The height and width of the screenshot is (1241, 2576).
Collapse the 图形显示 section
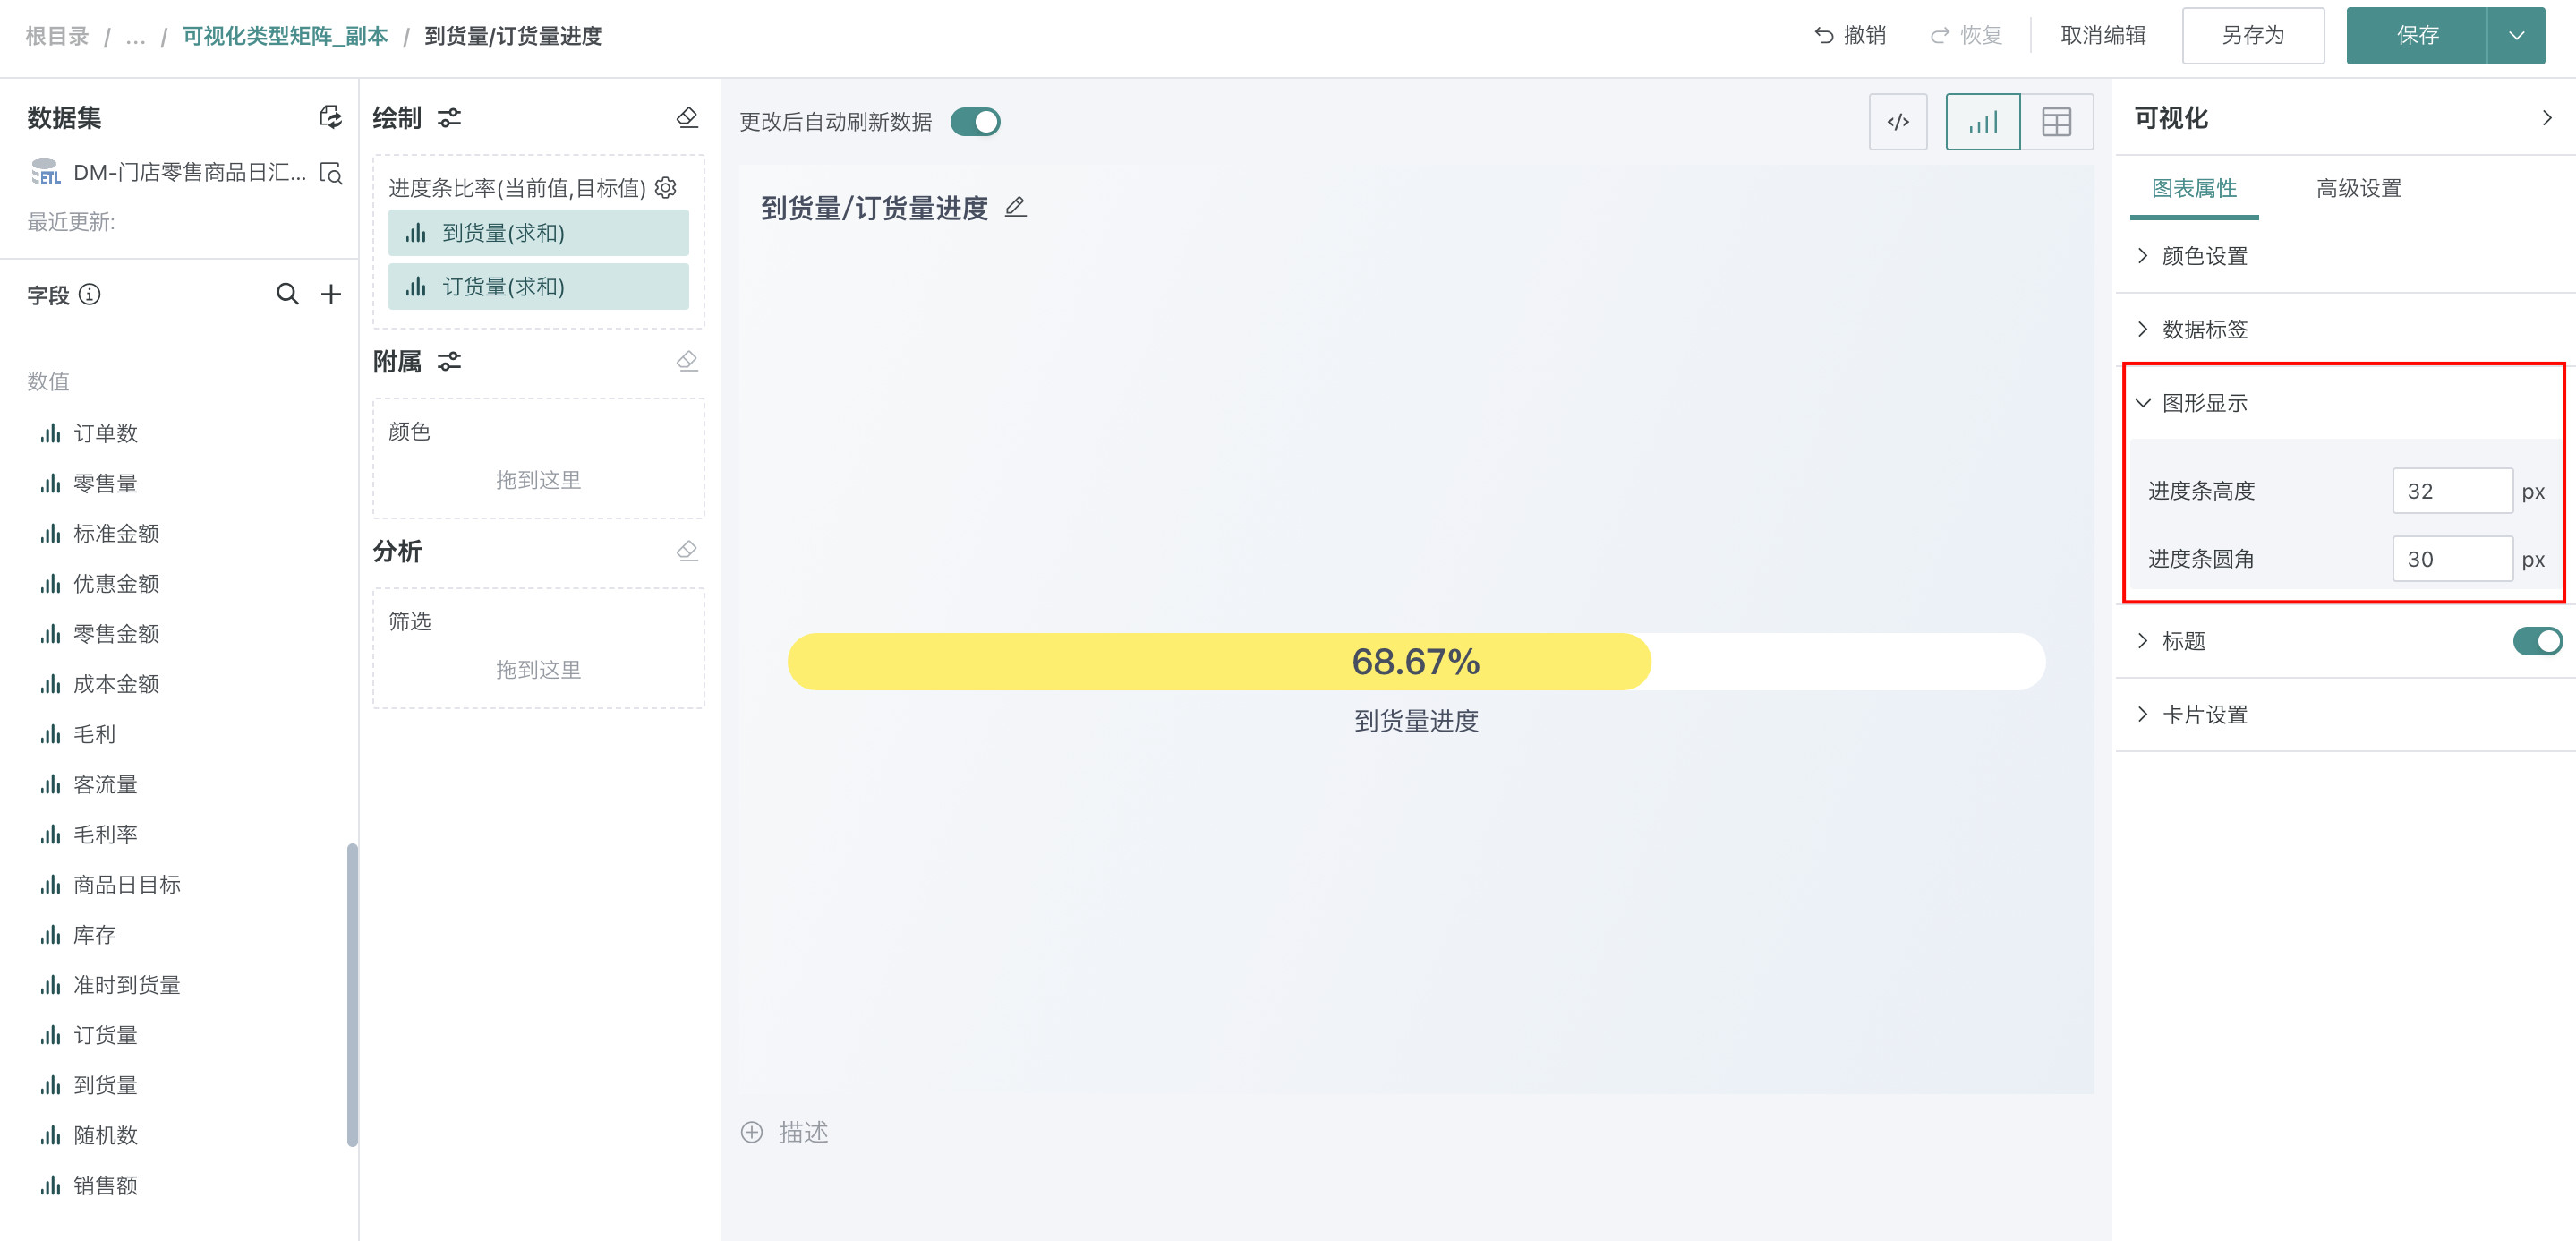coord(2204,403)
